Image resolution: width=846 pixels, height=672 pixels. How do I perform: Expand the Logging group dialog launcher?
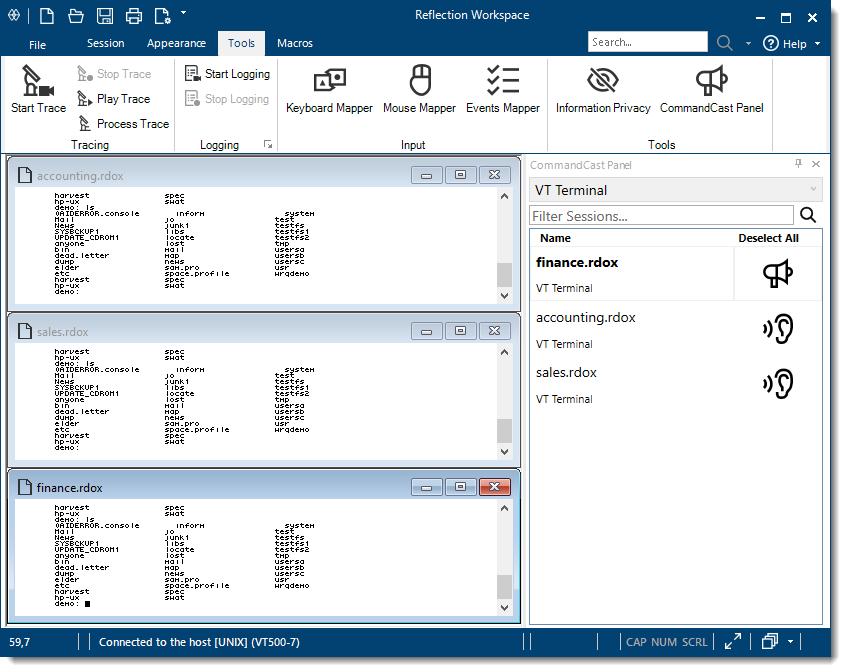(x=268, y=145)
